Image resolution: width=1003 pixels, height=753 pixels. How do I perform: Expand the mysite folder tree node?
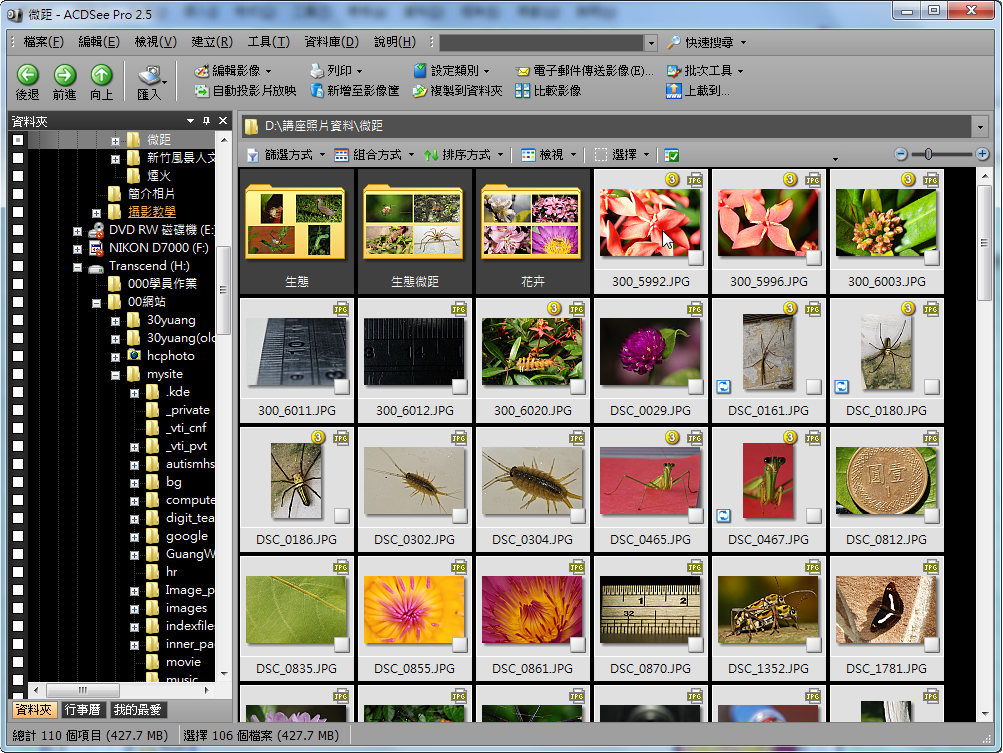[x=115, y=375]
